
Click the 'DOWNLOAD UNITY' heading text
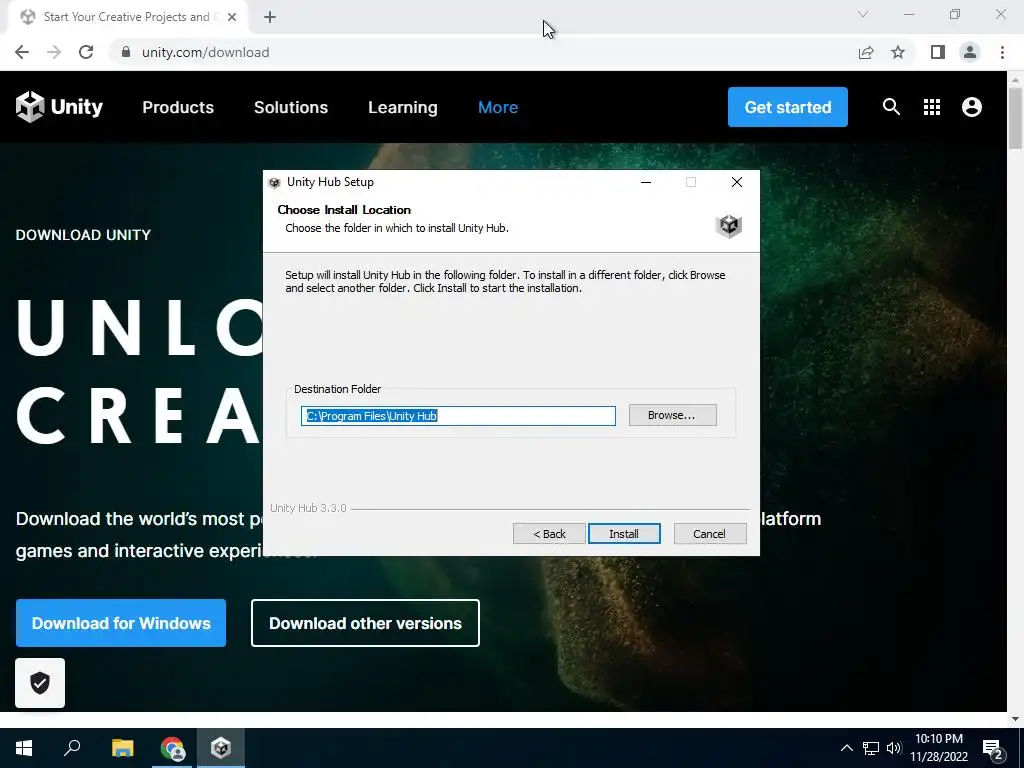[84, 235]
